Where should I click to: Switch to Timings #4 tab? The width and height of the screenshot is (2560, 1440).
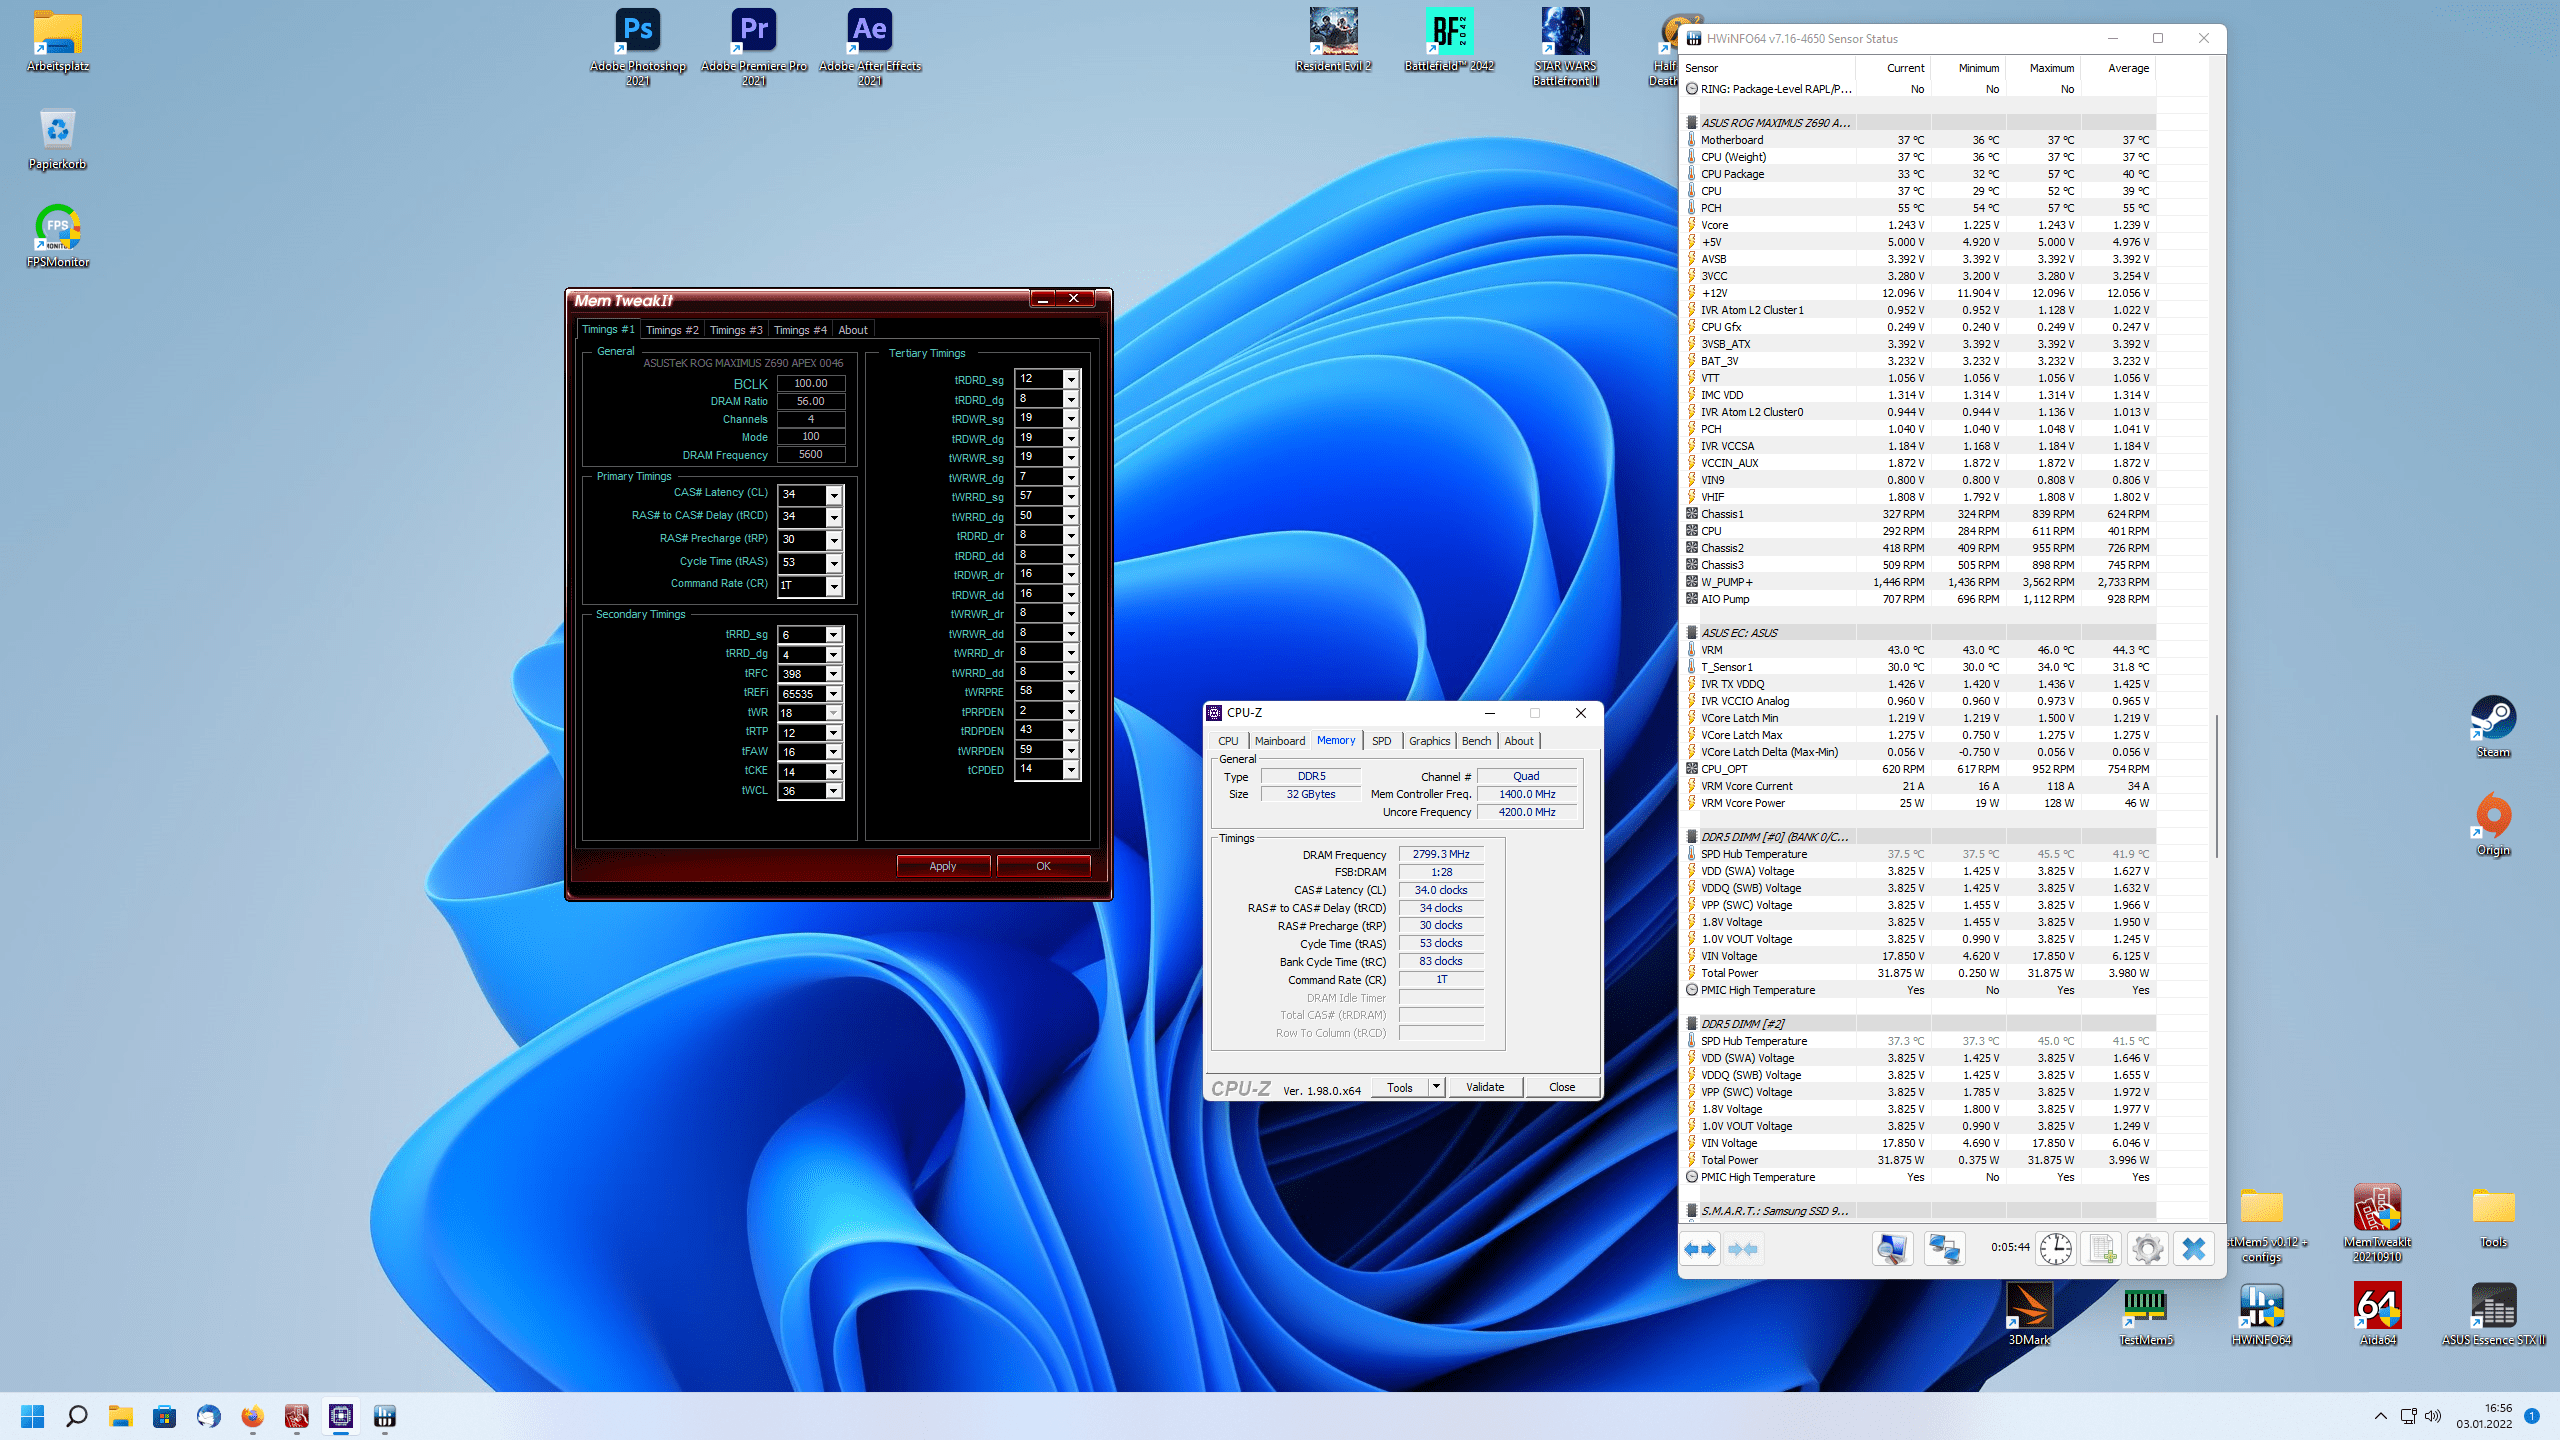(x=800, y=330)
